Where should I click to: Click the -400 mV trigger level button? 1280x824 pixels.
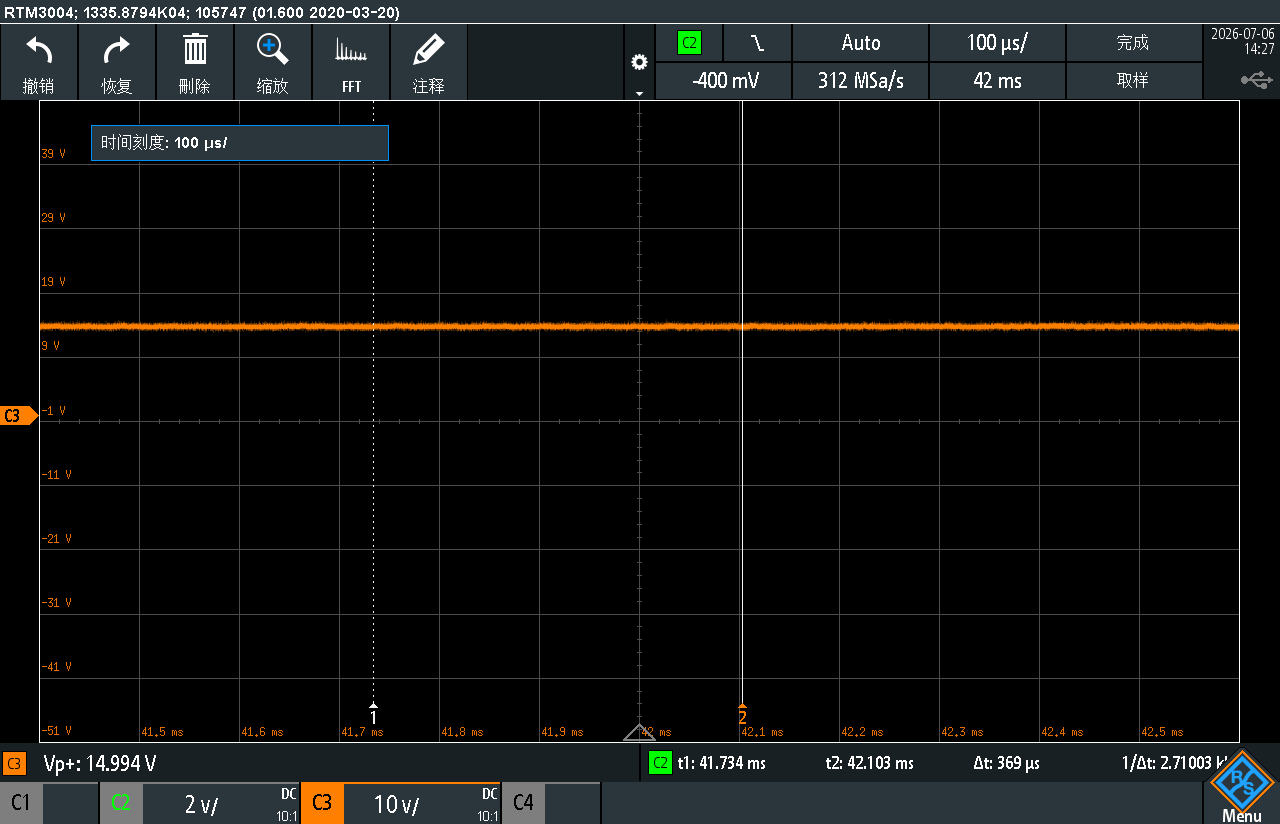[x=724, y=81]
